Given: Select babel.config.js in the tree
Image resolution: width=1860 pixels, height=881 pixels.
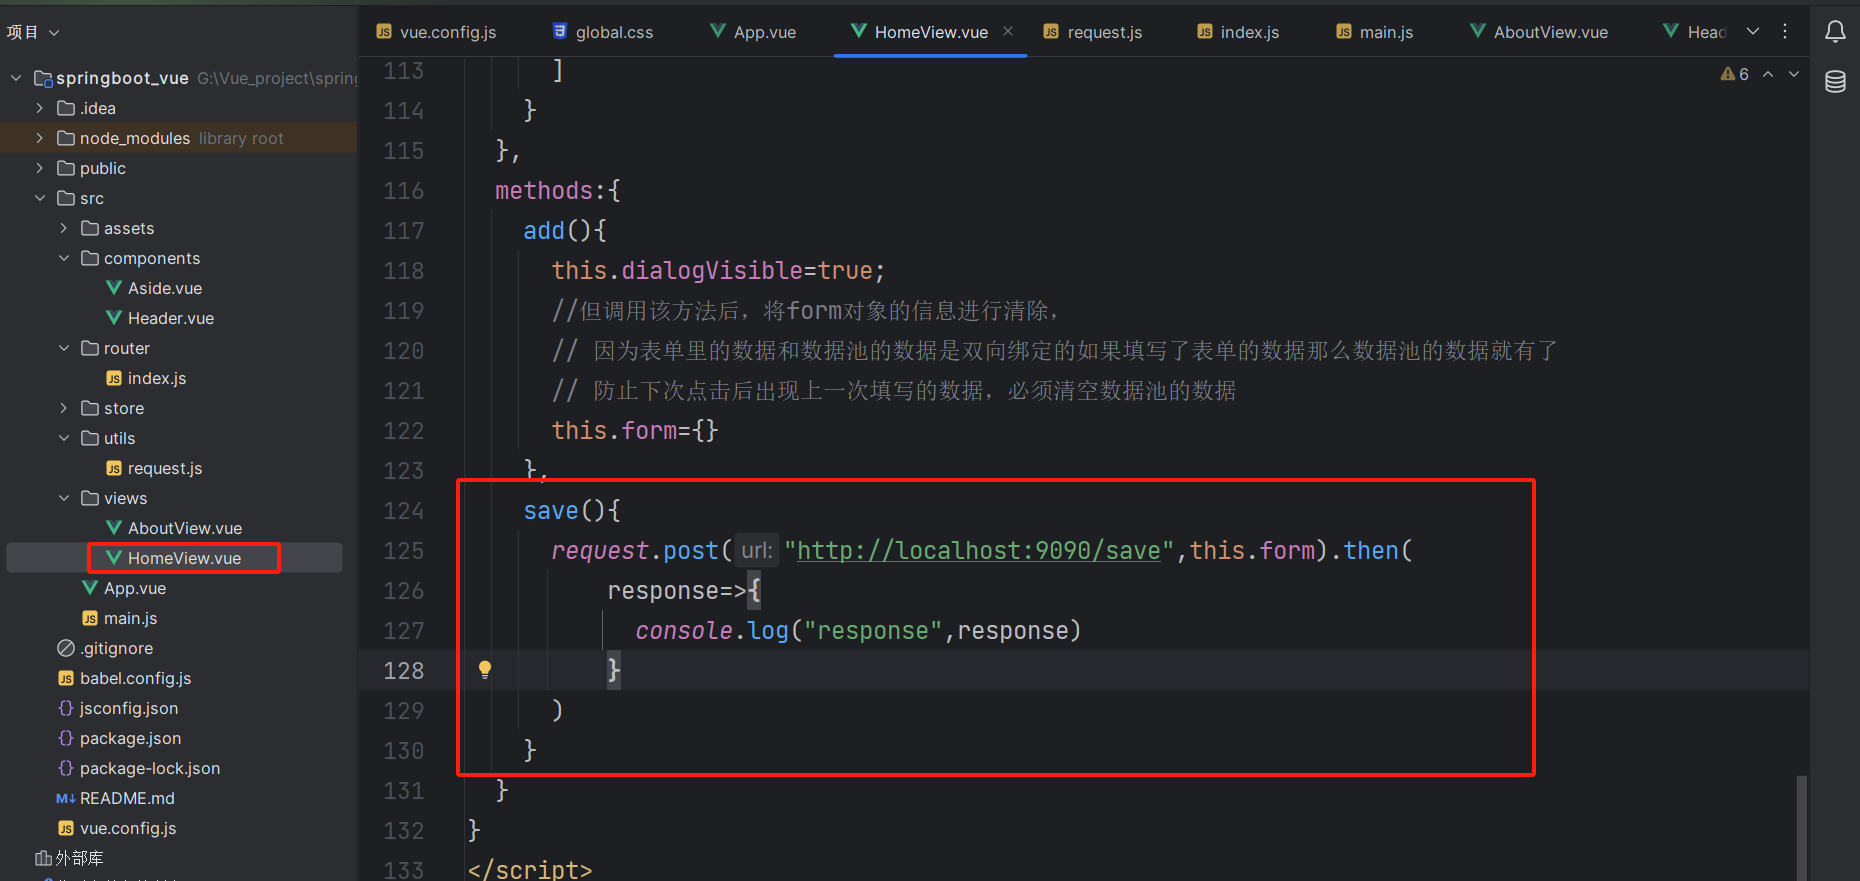Looking at the screenshot, I should pyautogui.click(x=124, y=678).
